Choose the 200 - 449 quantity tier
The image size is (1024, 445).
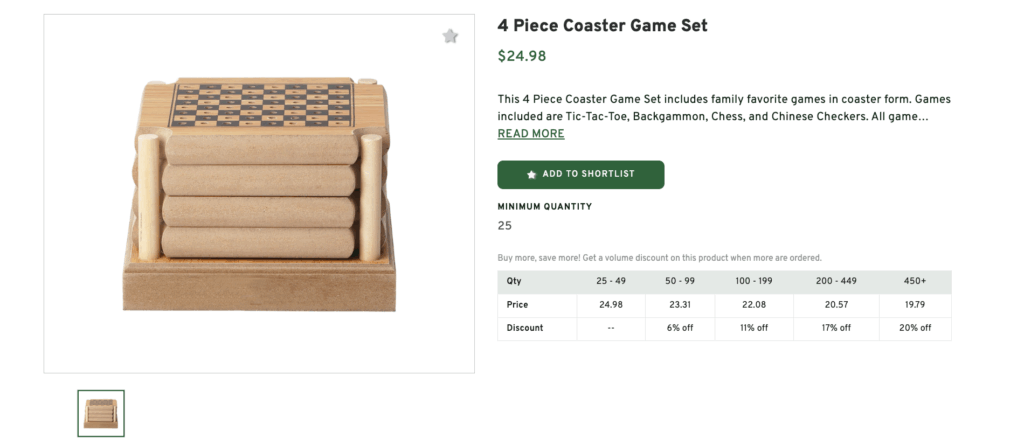pos(836,281)
